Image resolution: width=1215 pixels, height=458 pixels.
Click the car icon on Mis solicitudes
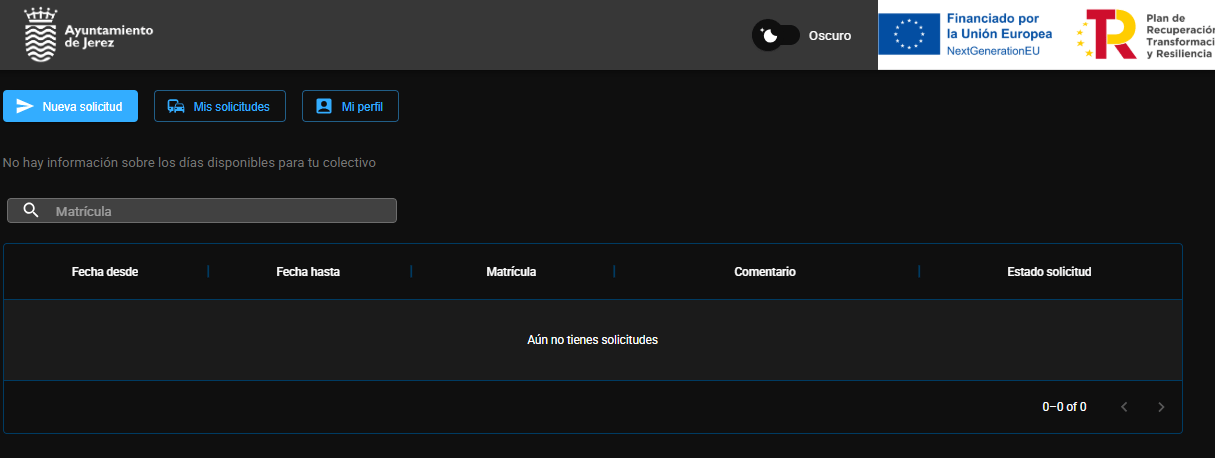pyautogui.click(x=176, y=106)
